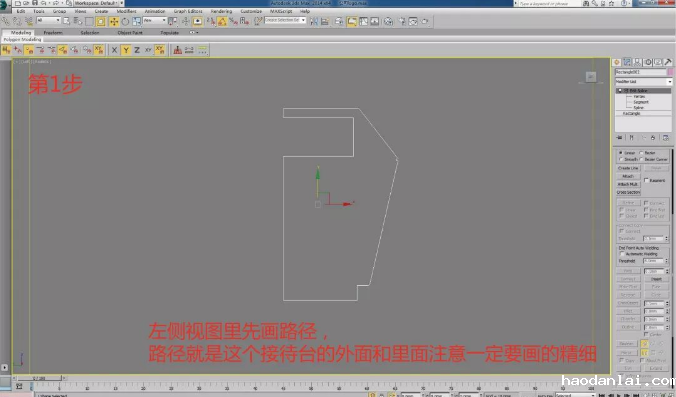Restrict to X axis constraint
This screenshot has width=676, height=397.
(114, 50)
